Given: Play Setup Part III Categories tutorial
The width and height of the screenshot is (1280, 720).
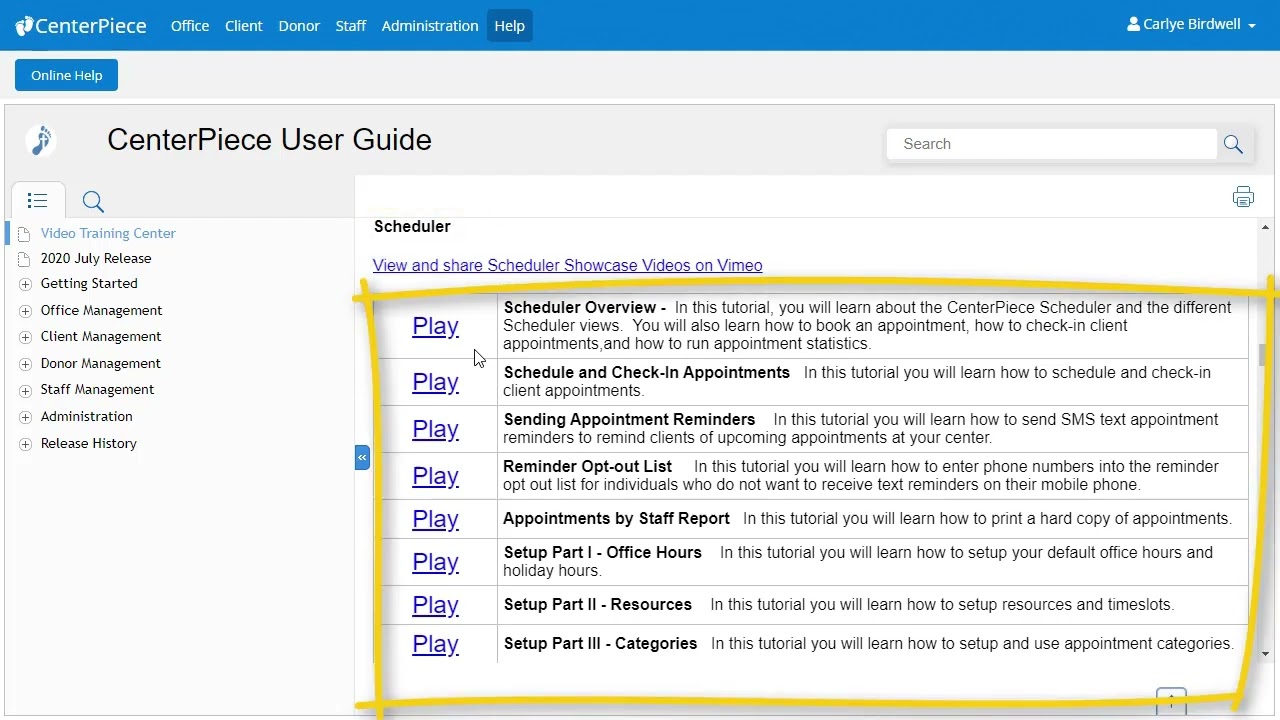Looking at the screenshot, I should (435, 644).
